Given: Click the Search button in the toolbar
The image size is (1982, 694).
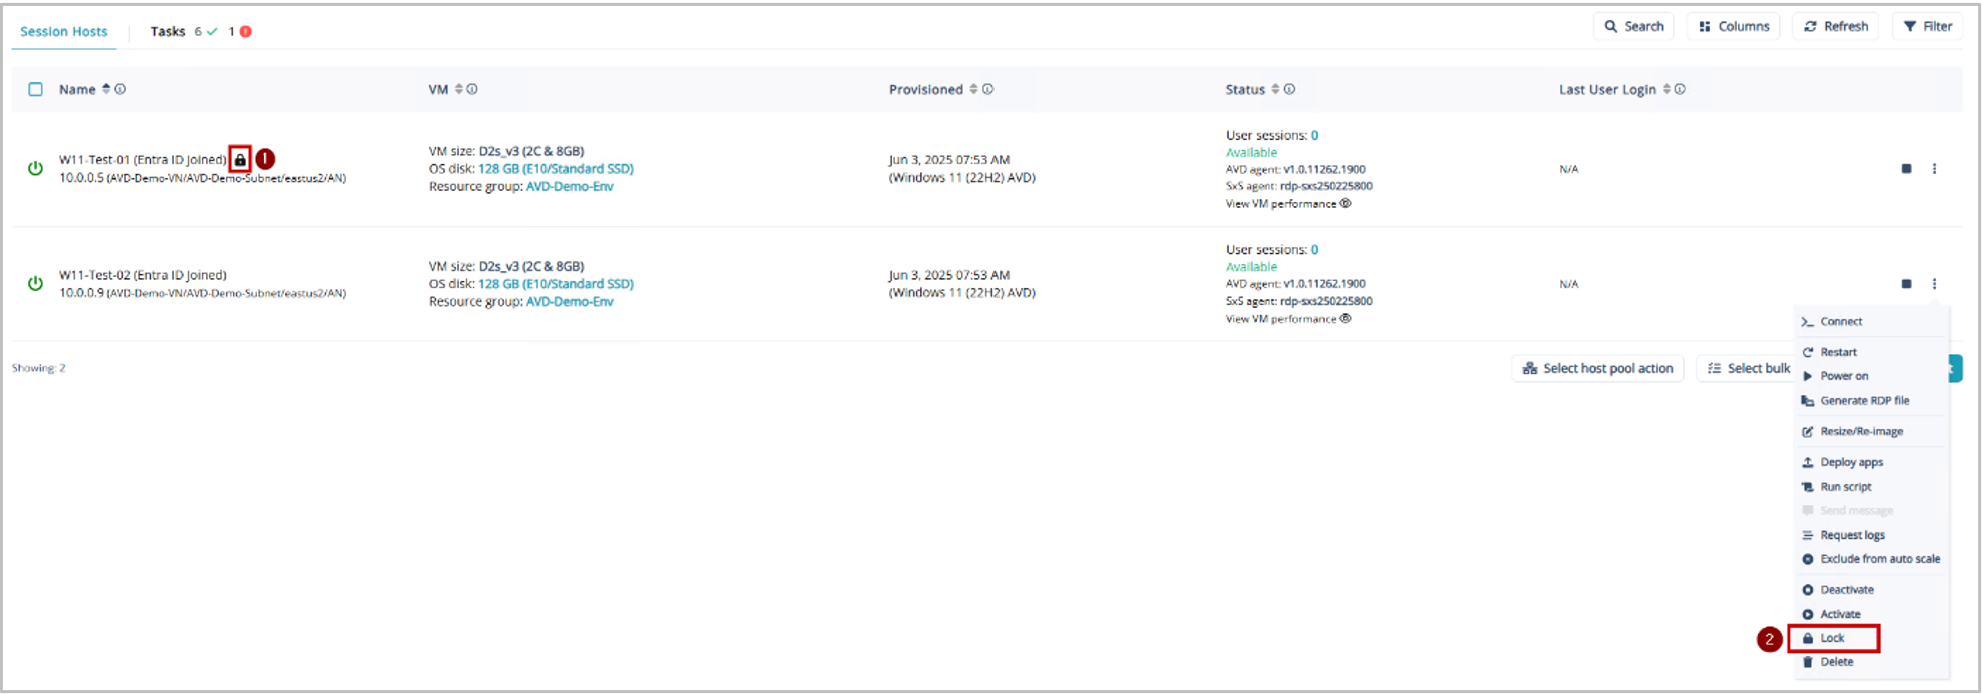Looking at the screenshot, I should (1633, 27).
